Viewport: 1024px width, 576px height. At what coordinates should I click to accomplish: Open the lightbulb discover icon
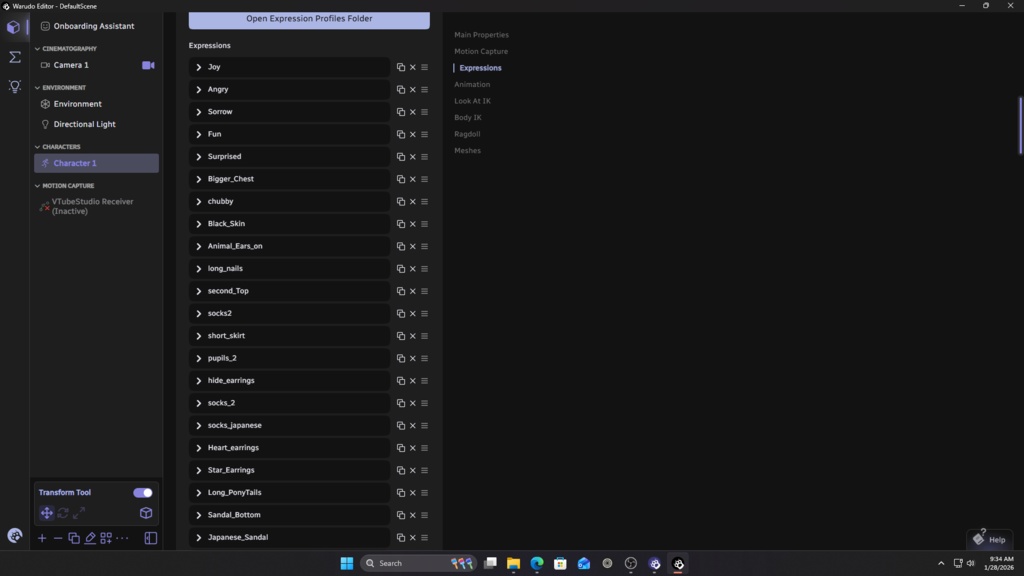[x=14, y=86]
